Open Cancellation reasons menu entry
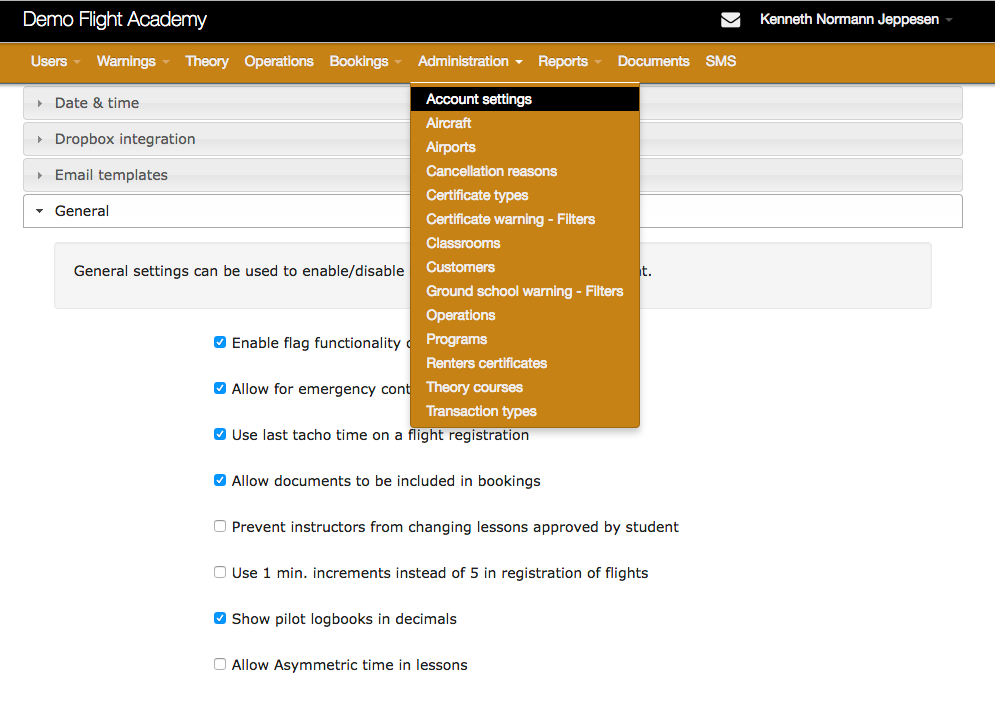Image resolution: width=995 pixels, height=704 pixels. point(525,171)
